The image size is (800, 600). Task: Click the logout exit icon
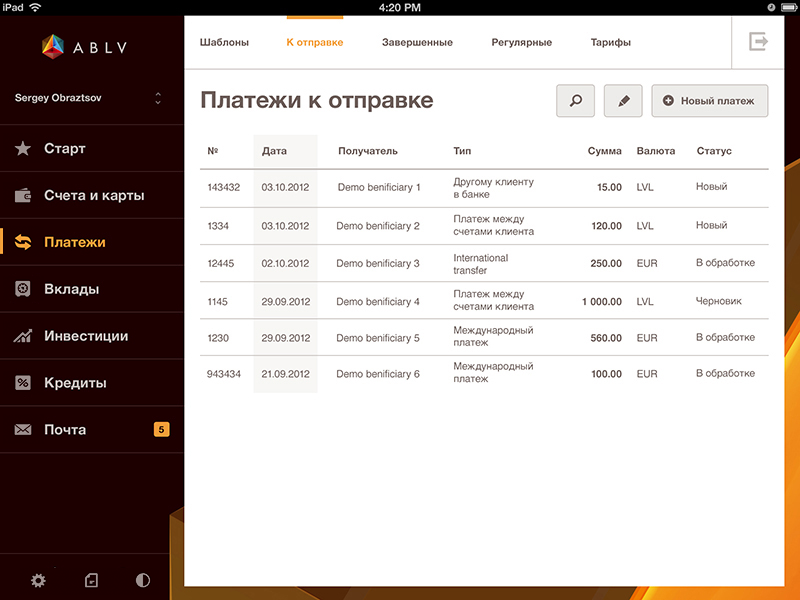click(x=758, y=41)
